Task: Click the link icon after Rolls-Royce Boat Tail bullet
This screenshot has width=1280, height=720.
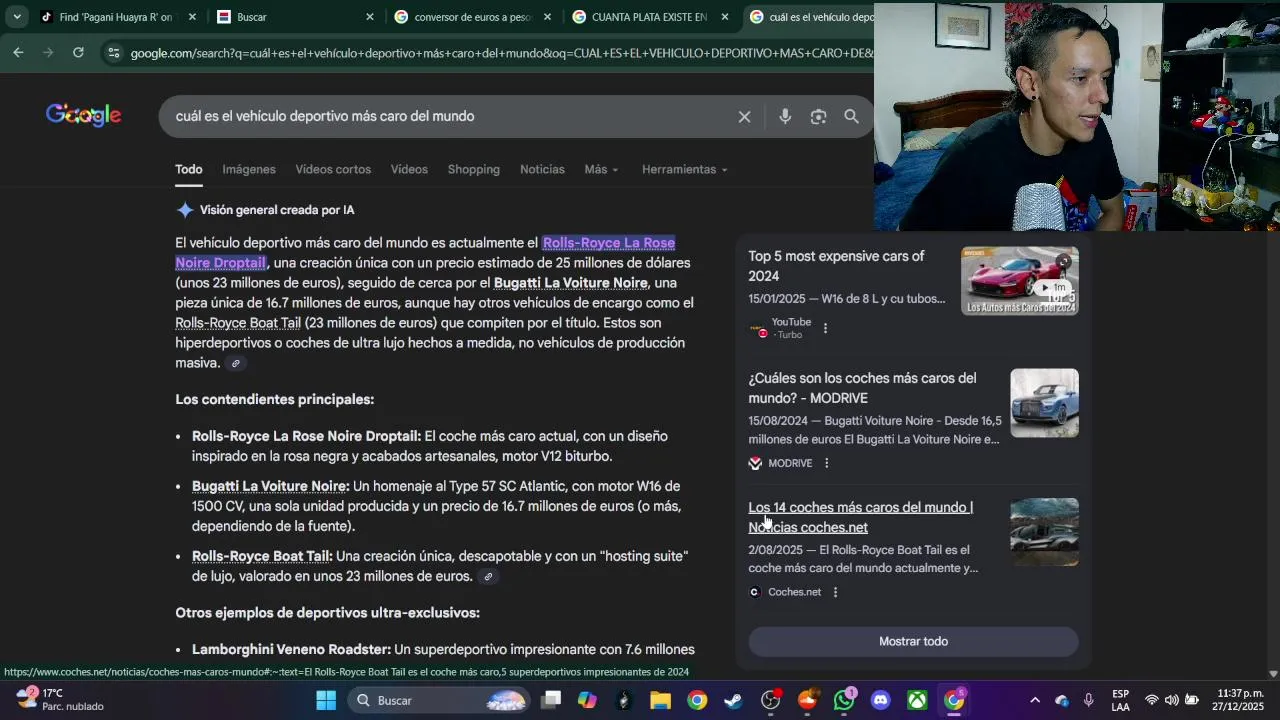Action: (488, 577)
